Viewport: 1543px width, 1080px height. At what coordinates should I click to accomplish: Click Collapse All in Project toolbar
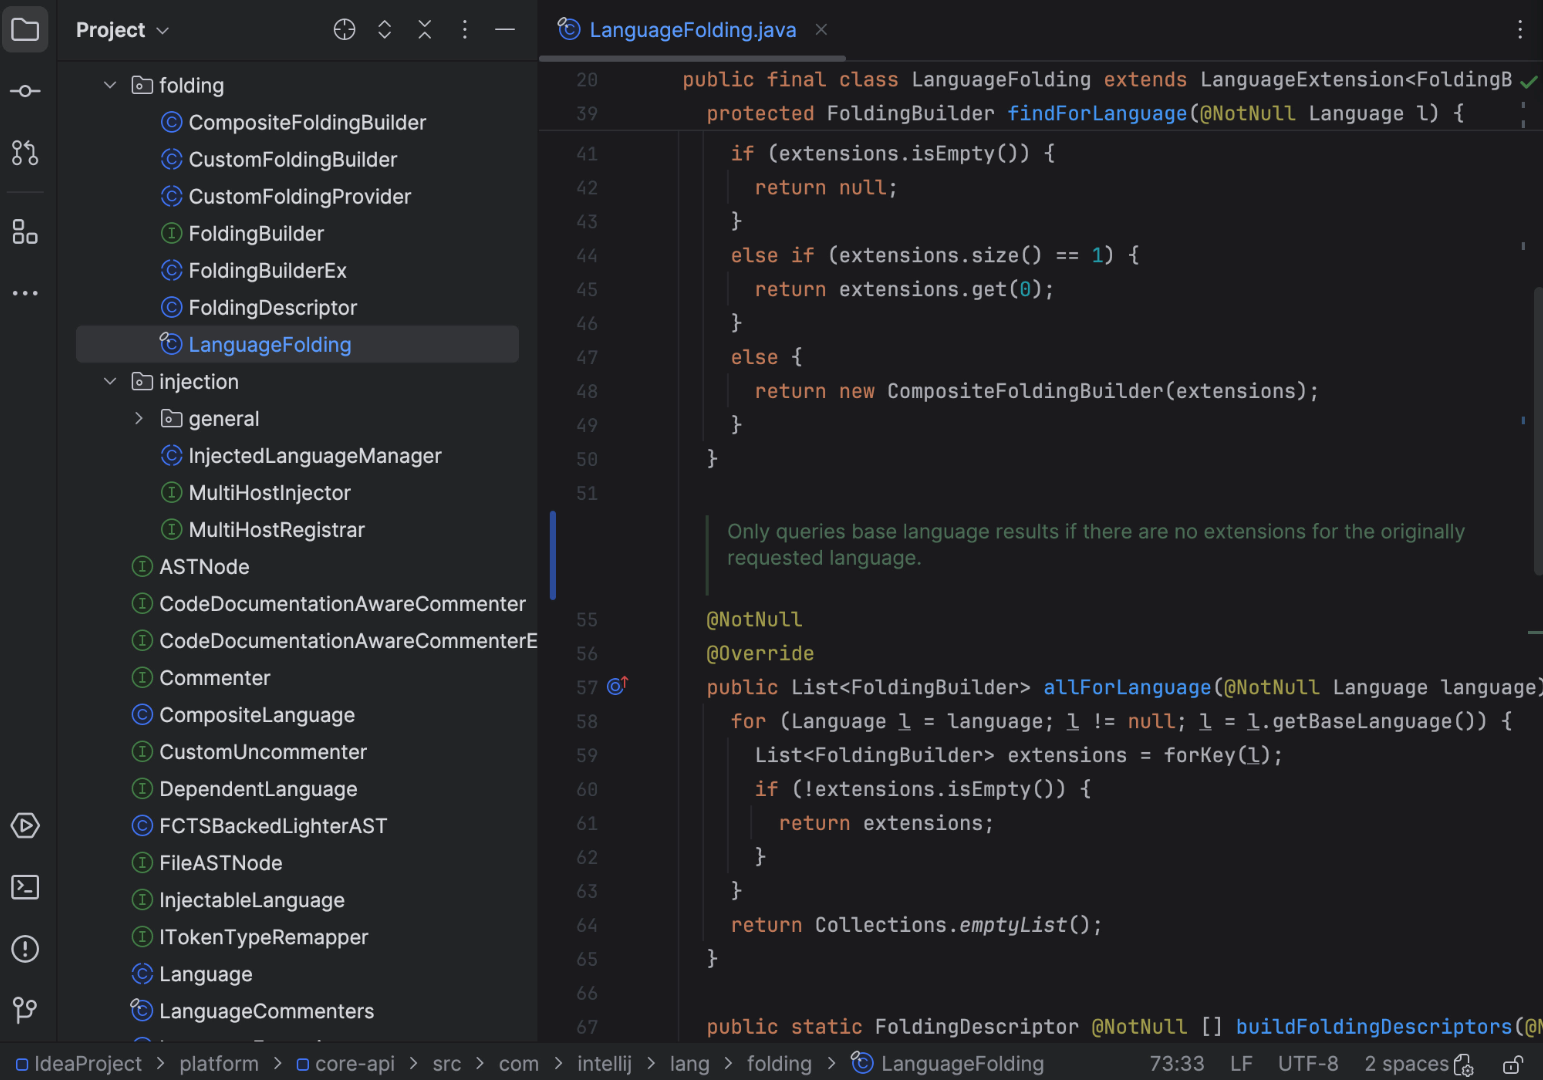click(424, 29)
